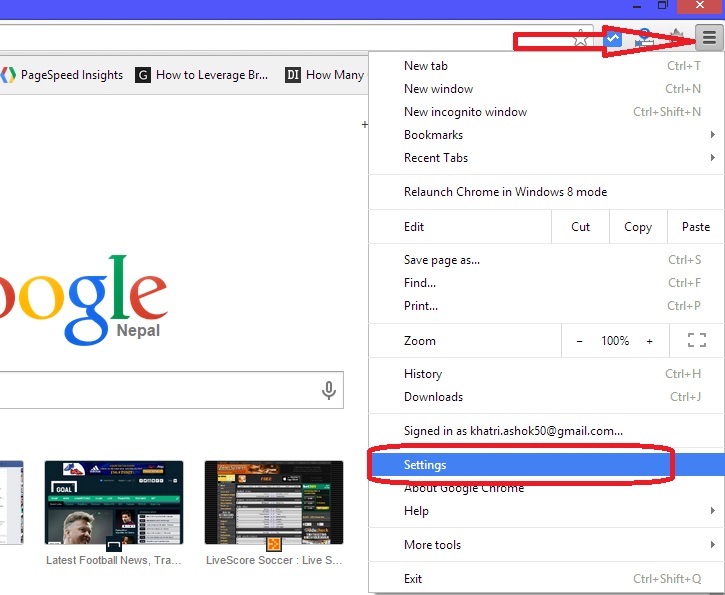The height and width of the screenshot is (595, 725).
Task: Click the bookmark star icon
Action: 581,39
